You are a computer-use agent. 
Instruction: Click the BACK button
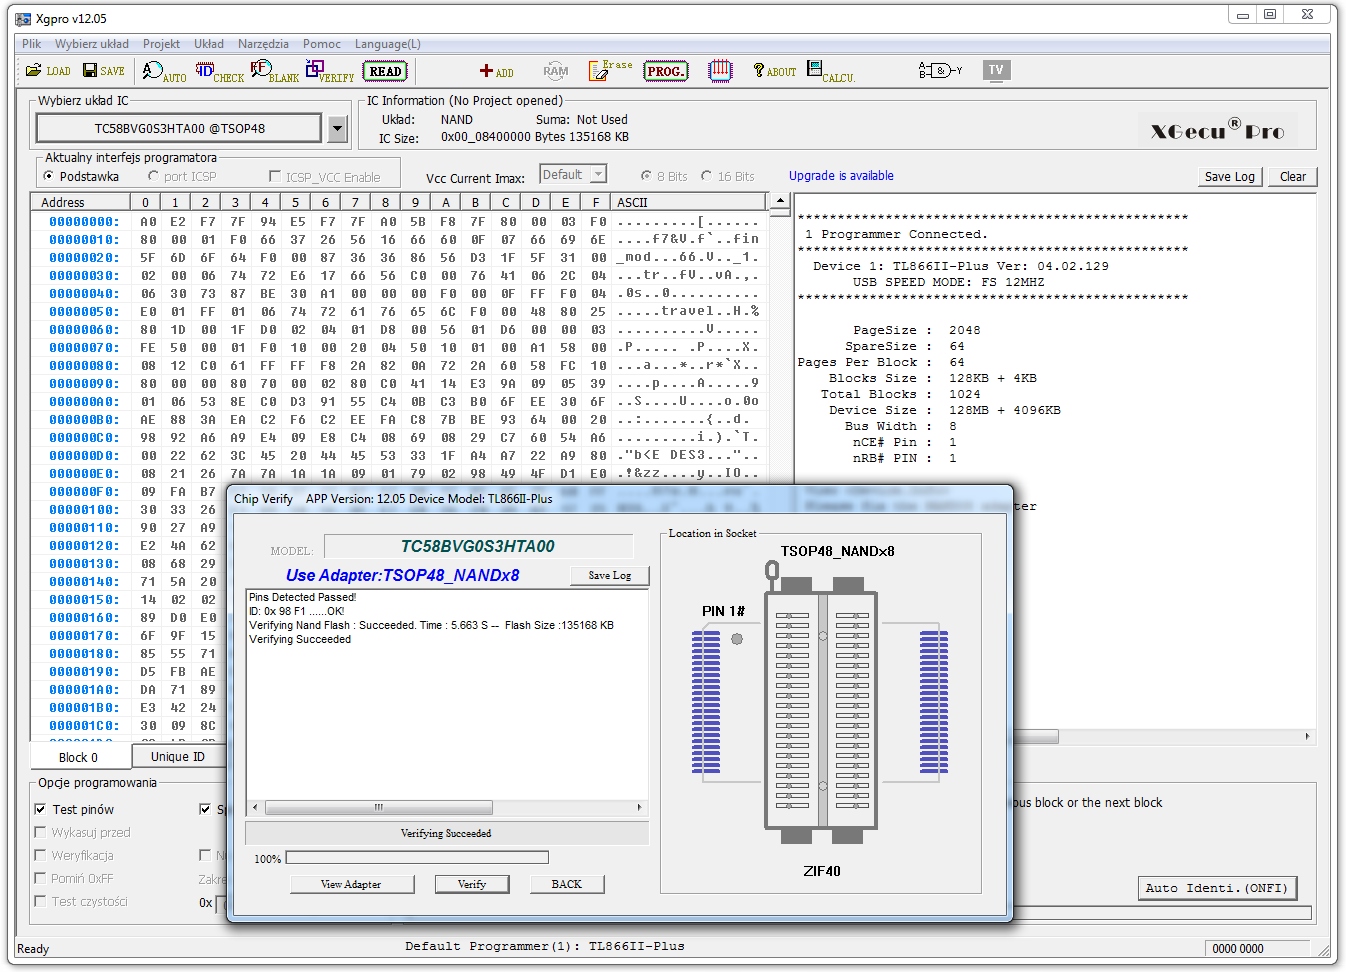point(567,884)
